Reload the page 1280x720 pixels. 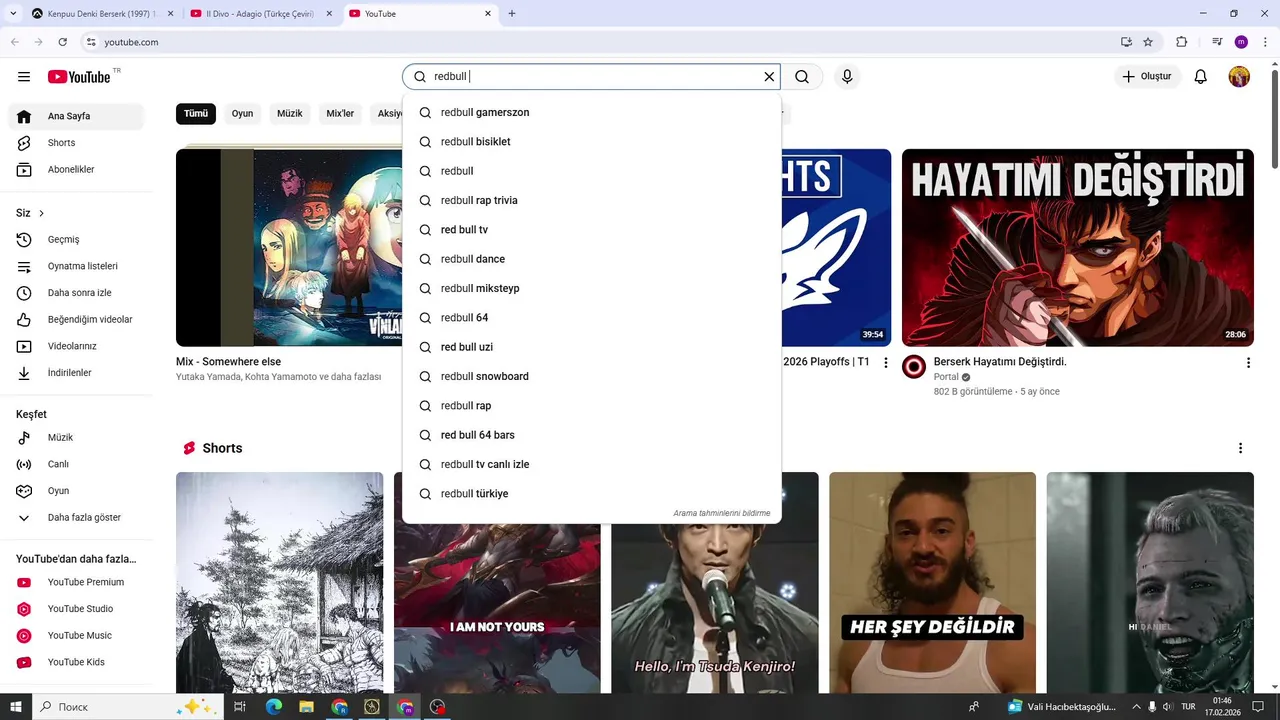[63, 42]
